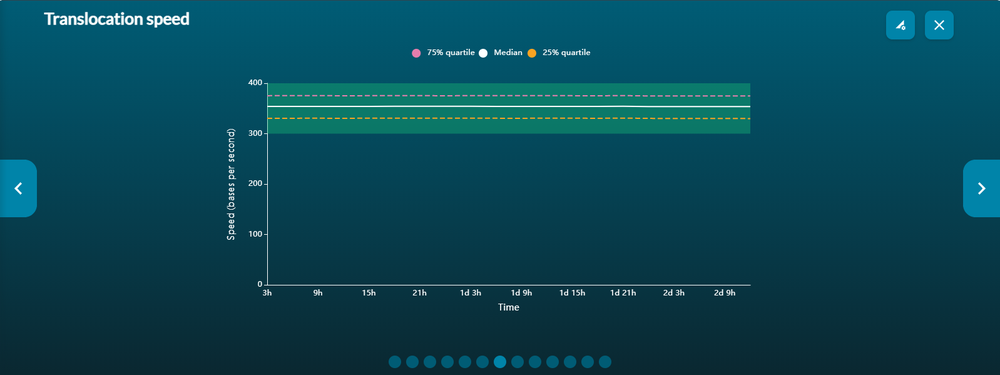Click the Time axis title
The width and height of the screenshot is (1000, 375).
[x=508, y=307]
